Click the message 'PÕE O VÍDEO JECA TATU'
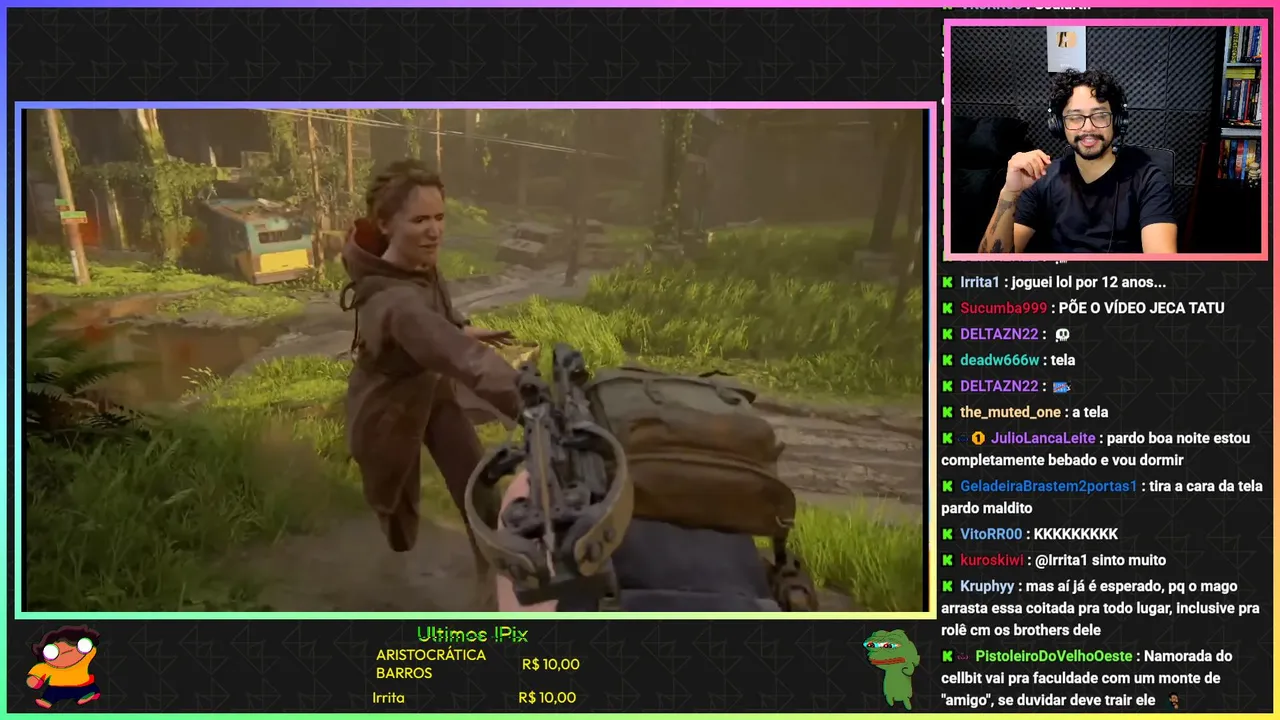 1141,308
